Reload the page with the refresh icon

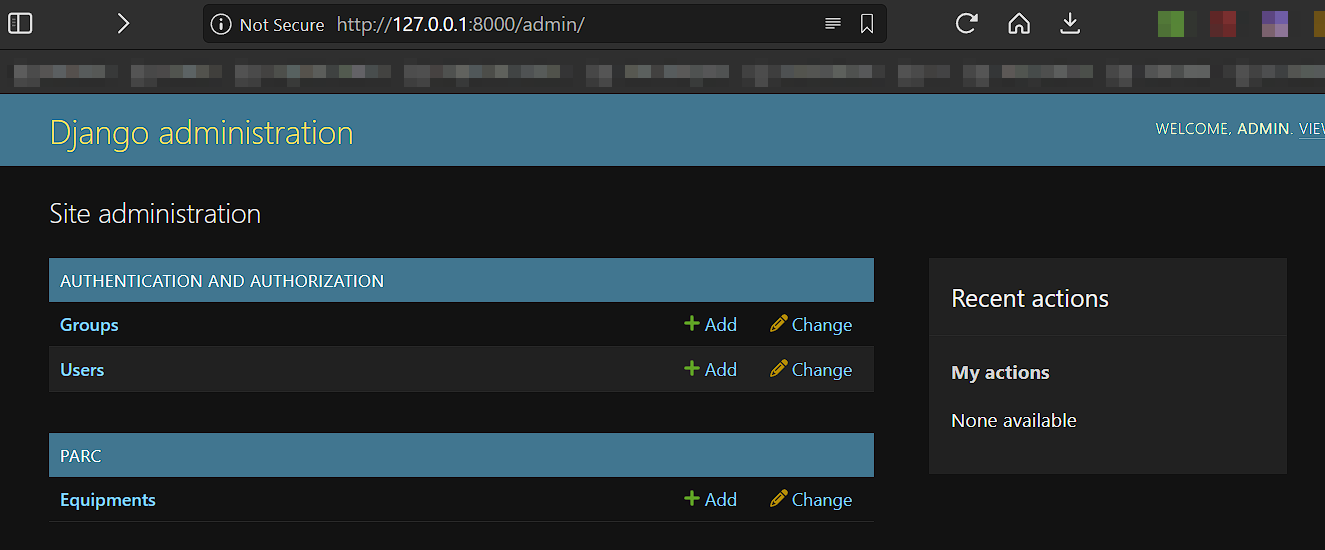(966, 23)
